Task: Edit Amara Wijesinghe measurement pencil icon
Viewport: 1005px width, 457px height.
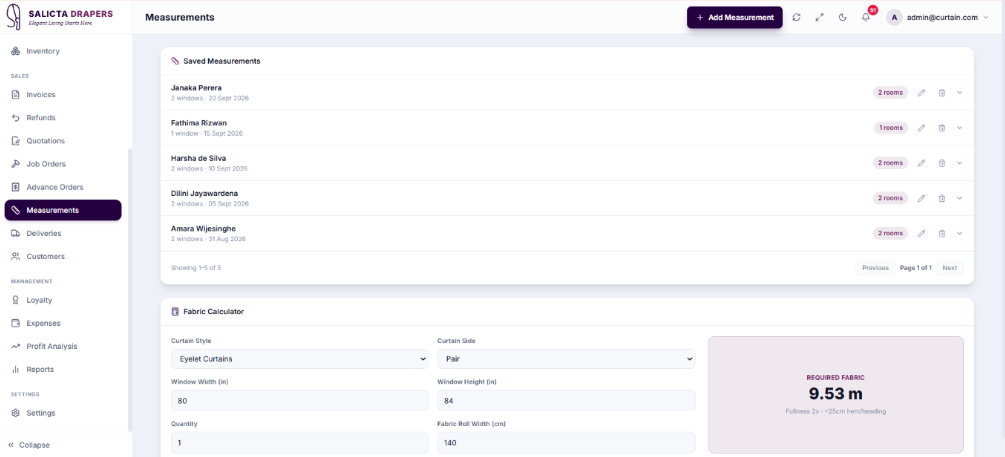Action: (x=921, y=233)
